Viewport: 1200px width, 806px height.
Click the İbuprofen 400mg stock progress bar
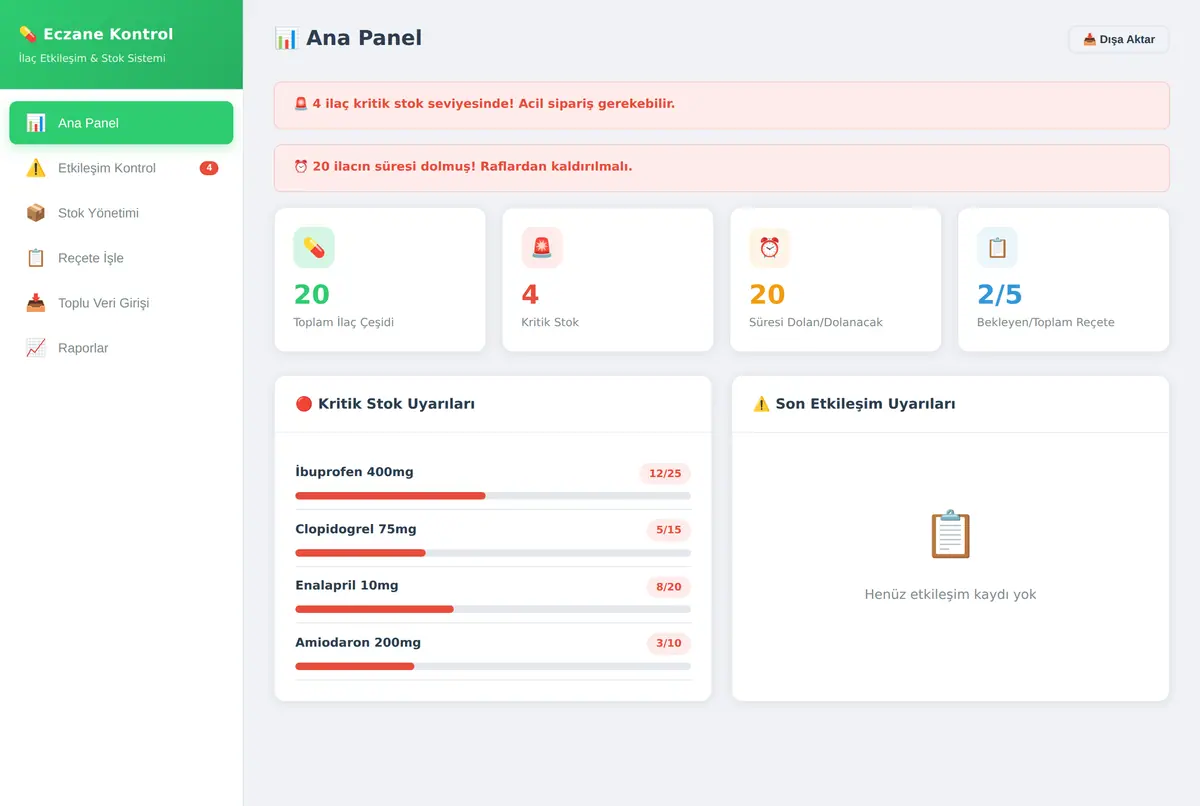493,496
